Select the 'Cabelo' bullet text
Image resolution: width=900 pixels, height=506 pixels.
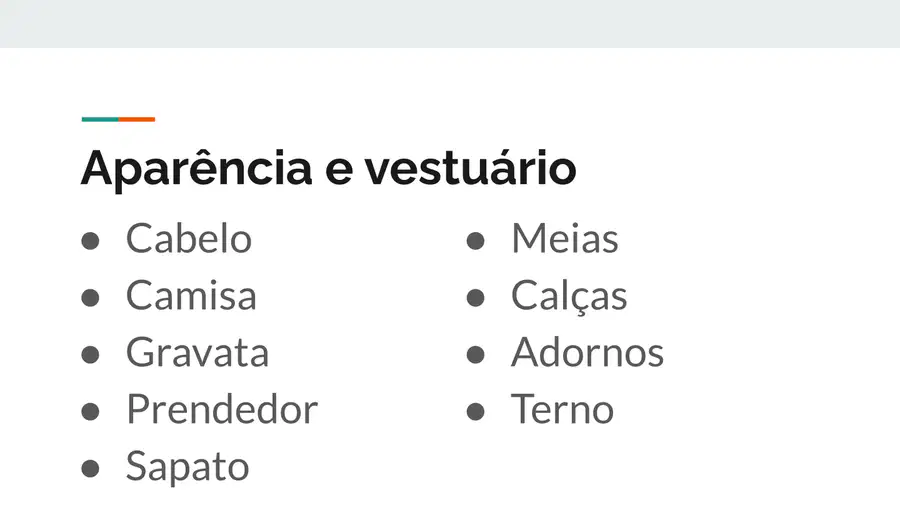click(x=189, y=239)
